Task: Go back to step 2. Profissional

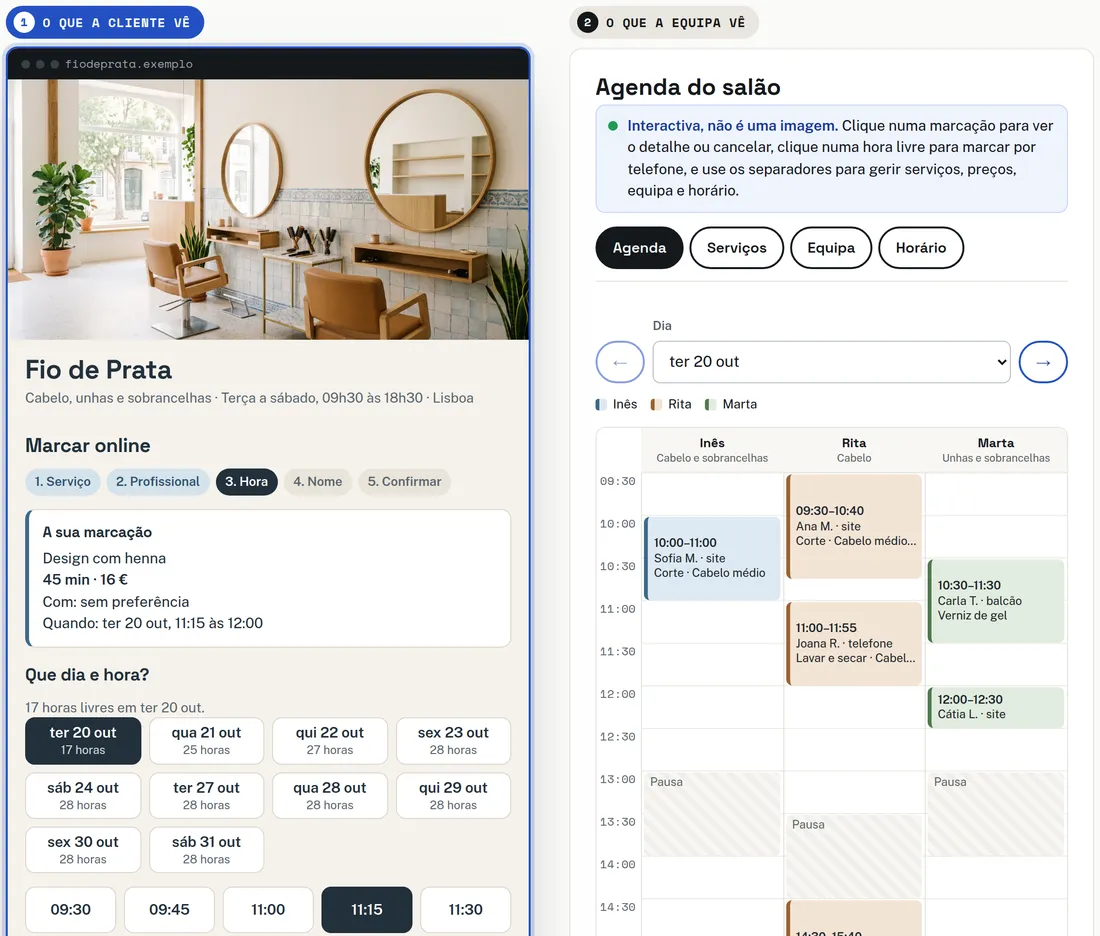Action: pyautogui.click(x=158, y=481)
